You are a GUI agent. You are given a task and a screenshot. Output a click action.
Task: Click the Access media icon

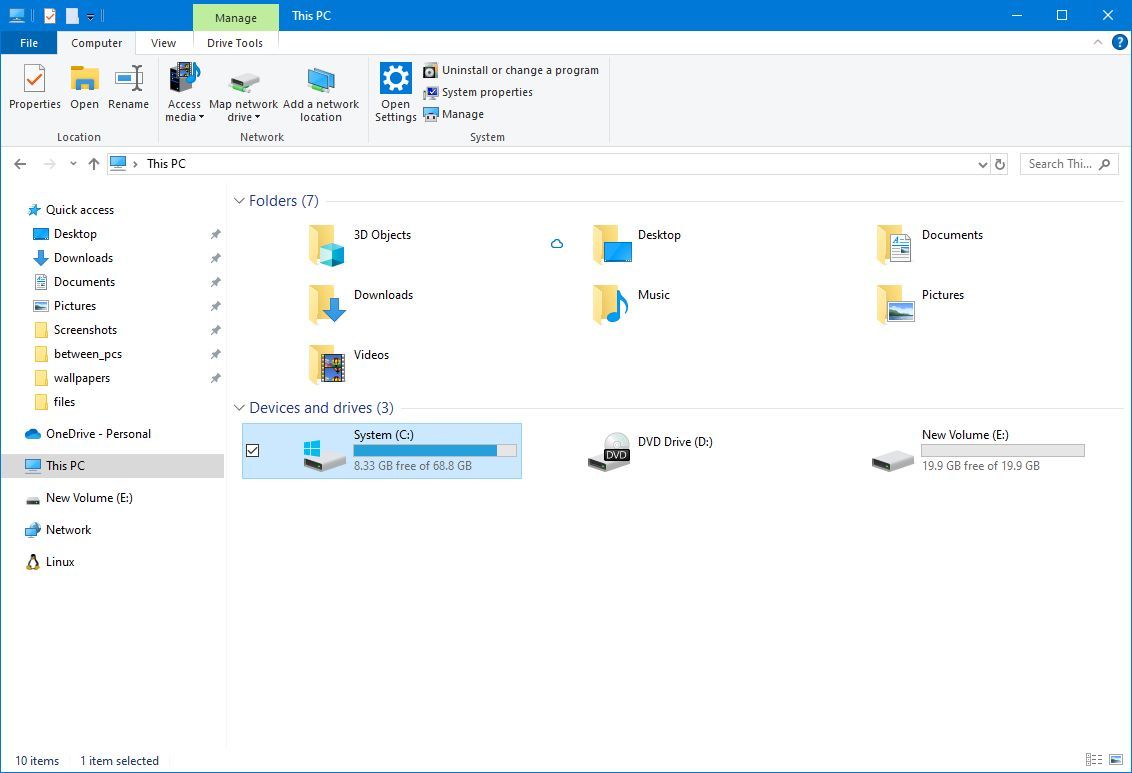tap(184, 78)
